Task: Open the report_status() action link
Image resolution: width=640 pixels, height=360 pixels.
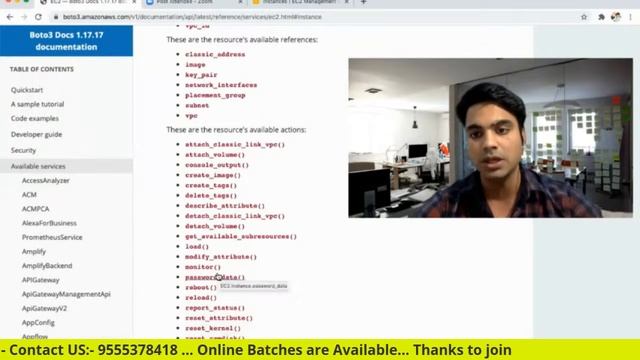Action: pyautogui.click(x=215, y=308)
